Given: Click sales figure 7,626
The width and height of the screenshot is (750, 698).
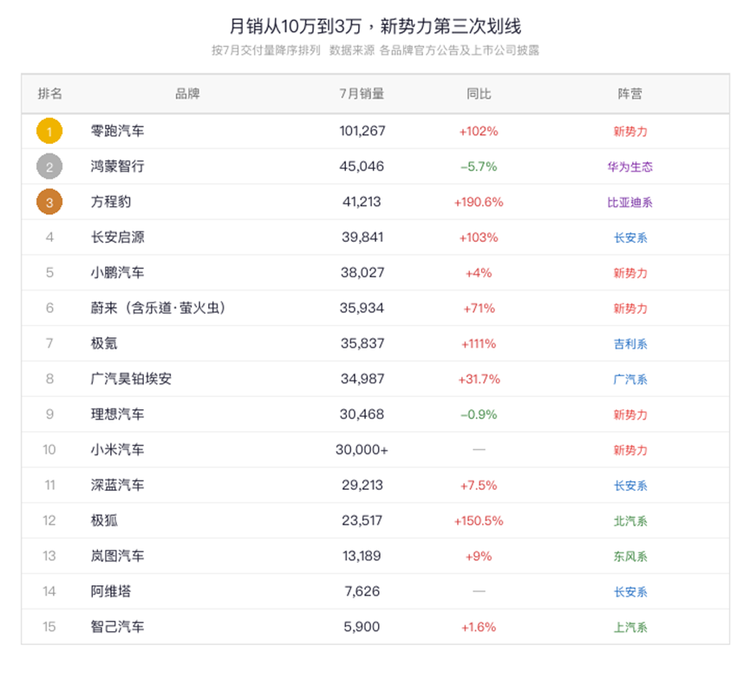Looking at the screenshot, I should tap(362, 591).
